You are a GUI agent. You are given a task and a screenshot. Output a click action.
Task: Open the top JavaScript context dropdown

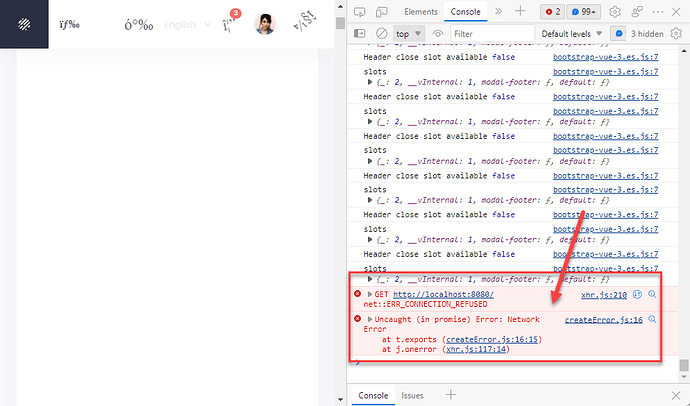pos(410,33)
